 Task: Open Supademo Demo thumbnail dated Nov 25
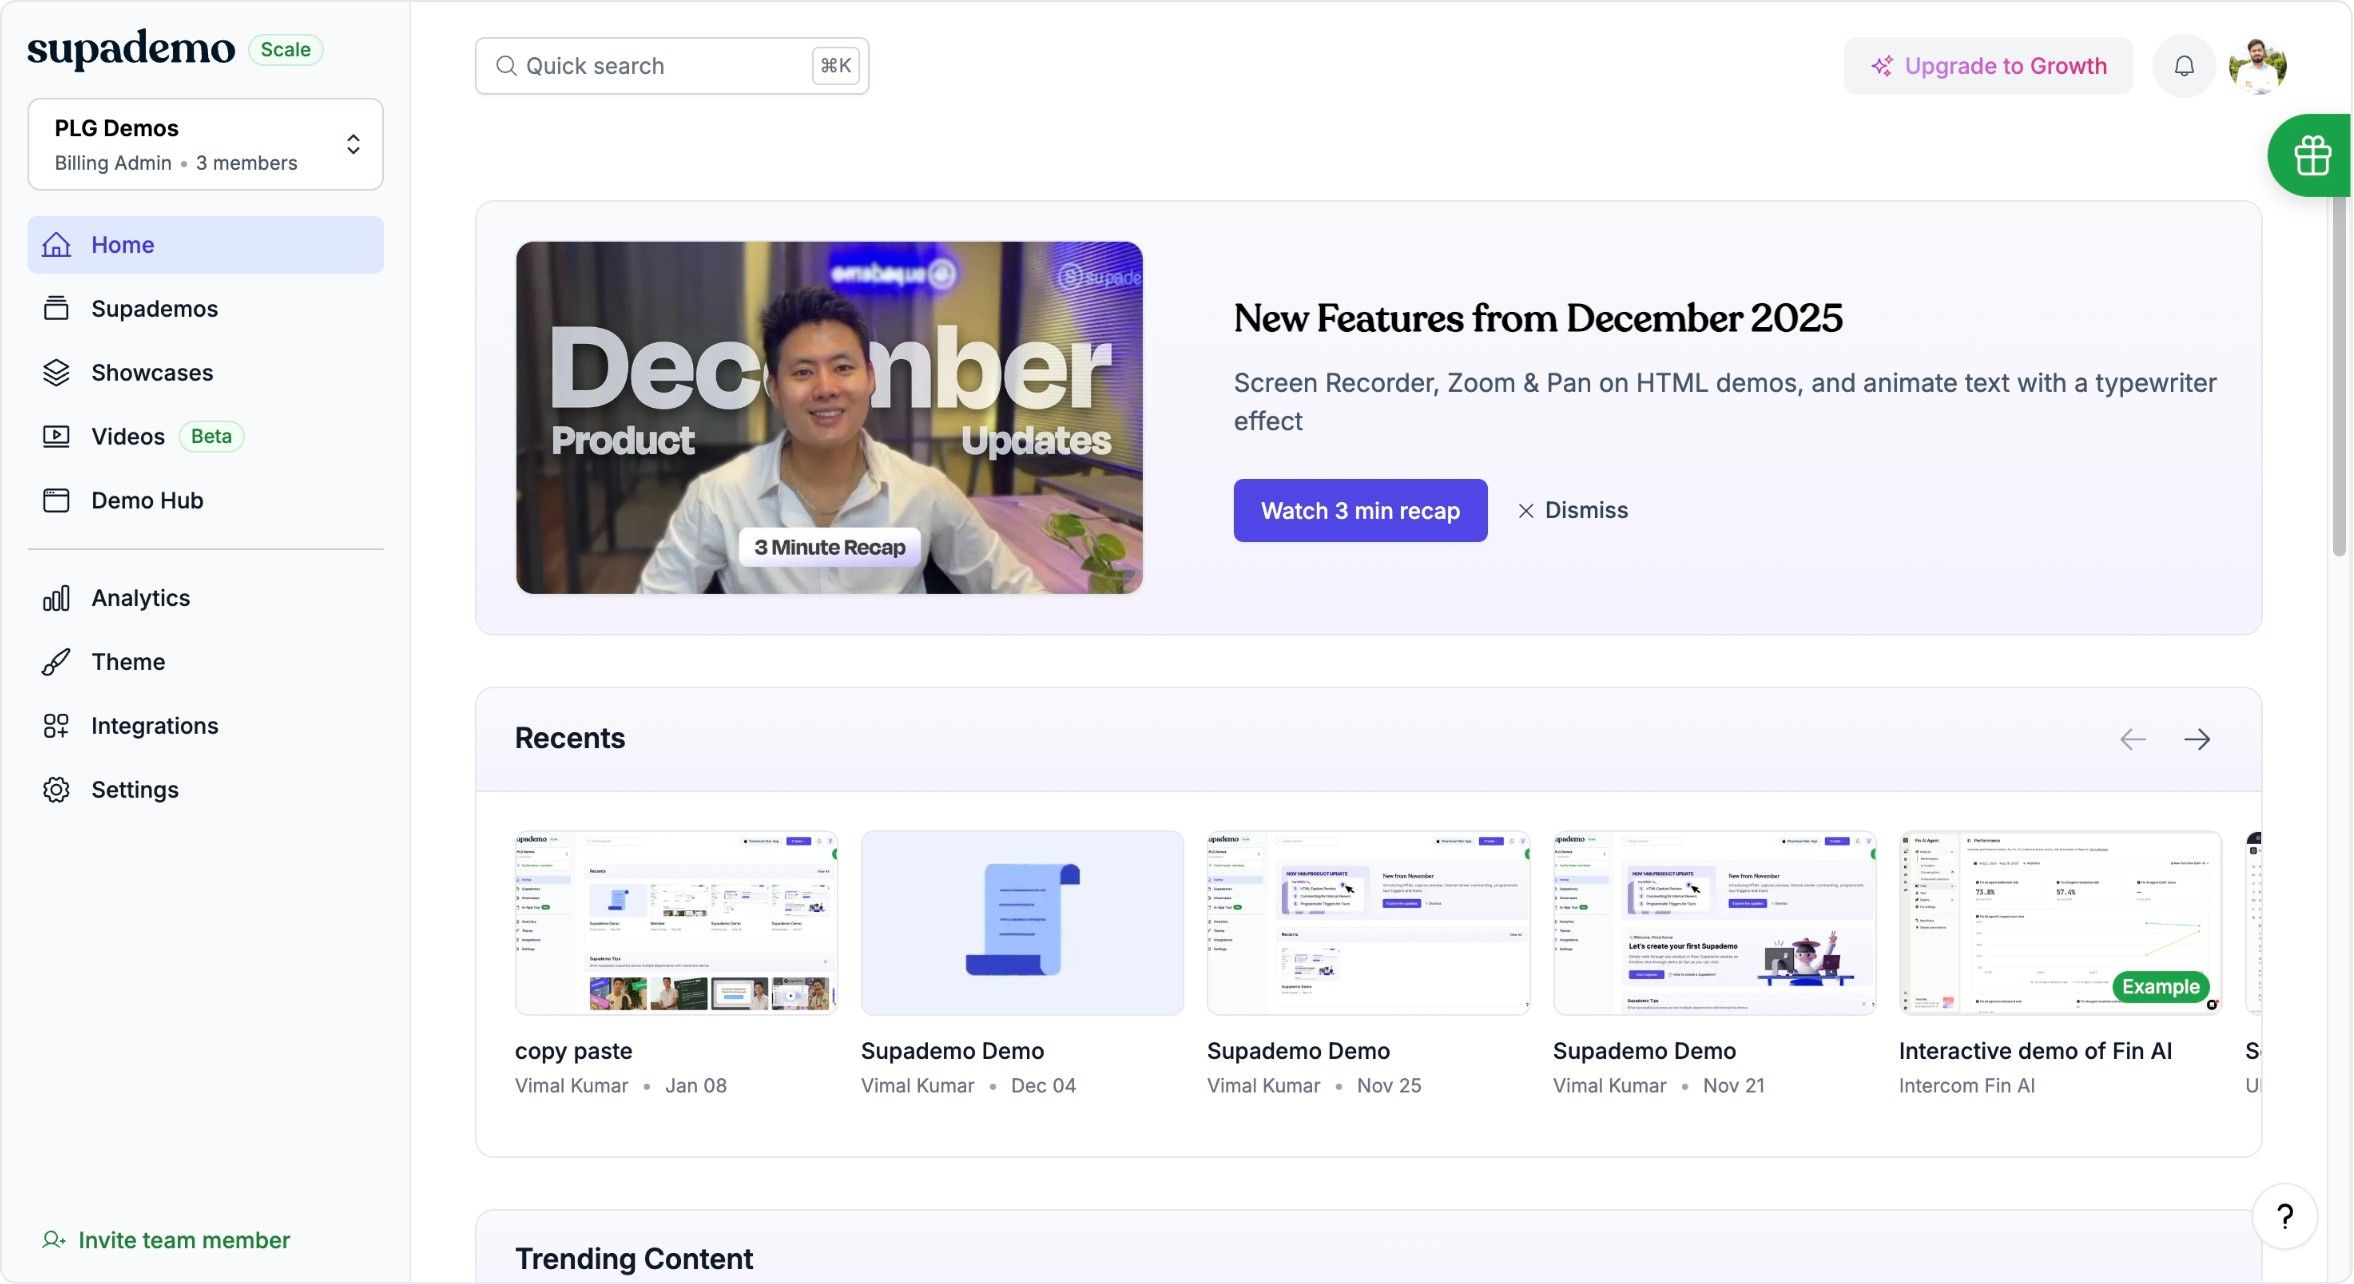[1368, 923]
